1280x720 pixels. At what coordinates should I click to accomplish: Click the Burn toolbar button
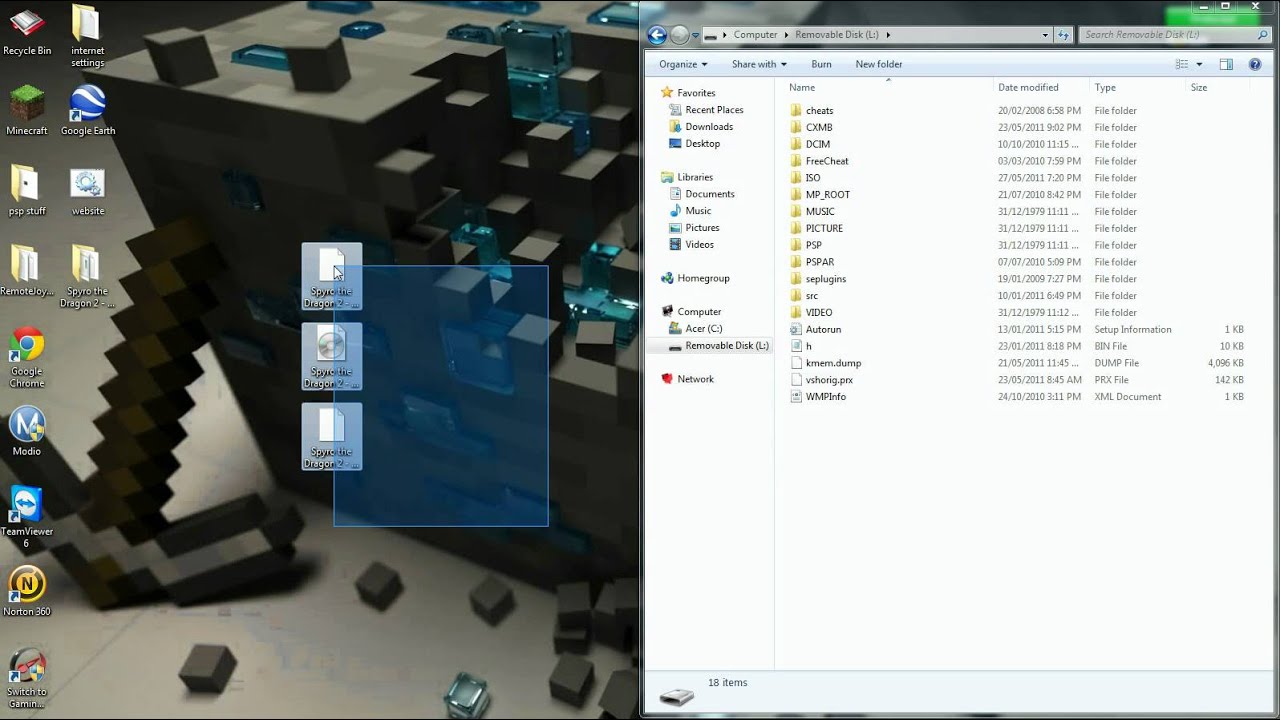coord(821,64)
